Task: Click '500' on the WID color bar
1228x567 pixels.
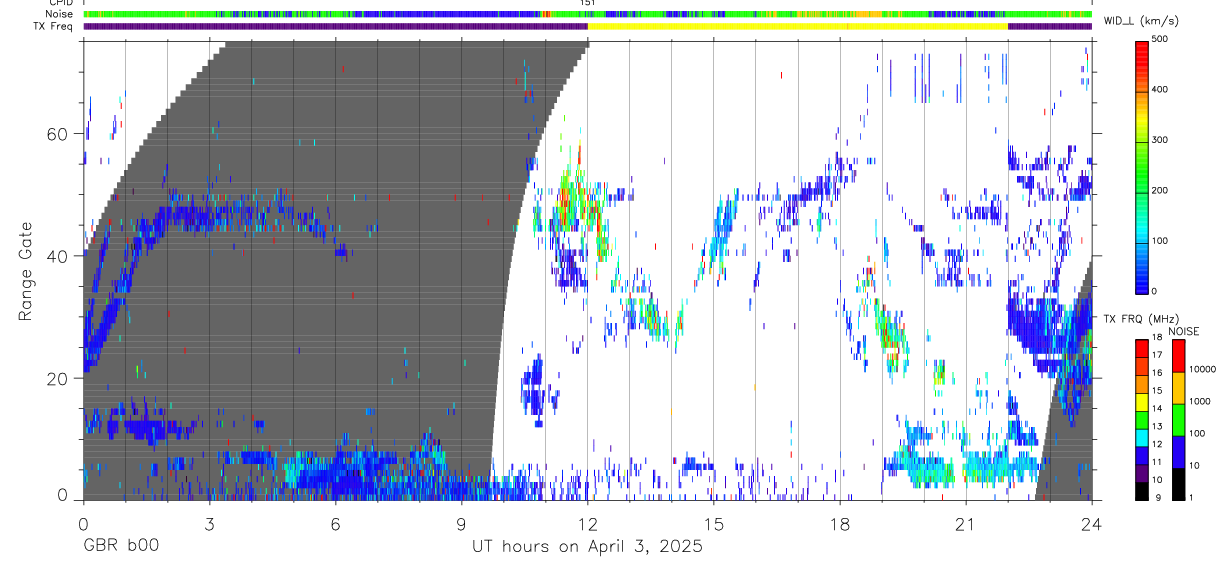Action: [x=1160, y=39]
